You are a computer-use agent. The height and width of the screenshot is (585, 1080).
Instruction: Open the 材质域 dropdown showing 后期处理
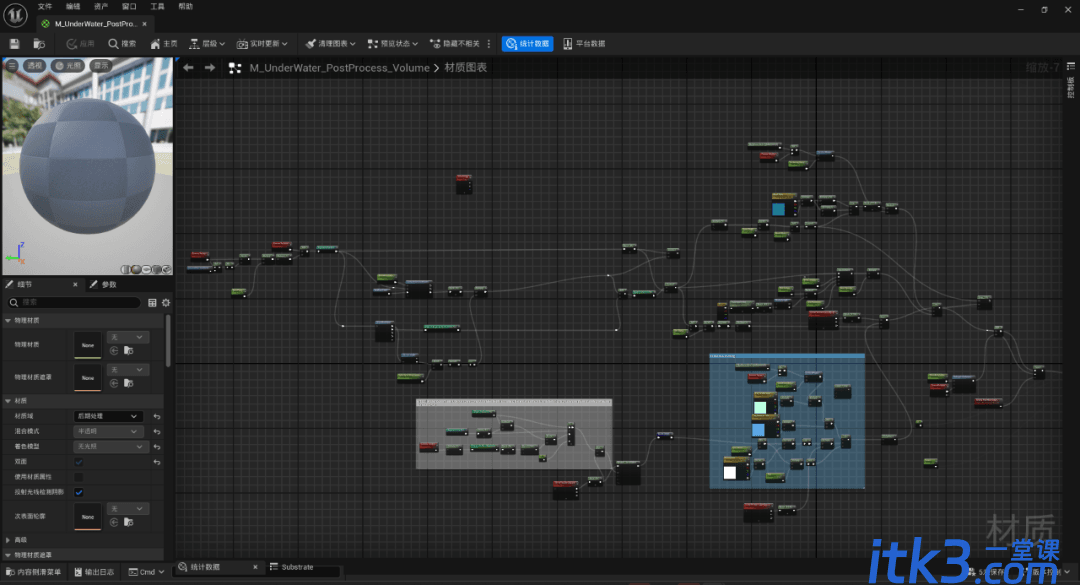tap(108, 416)
